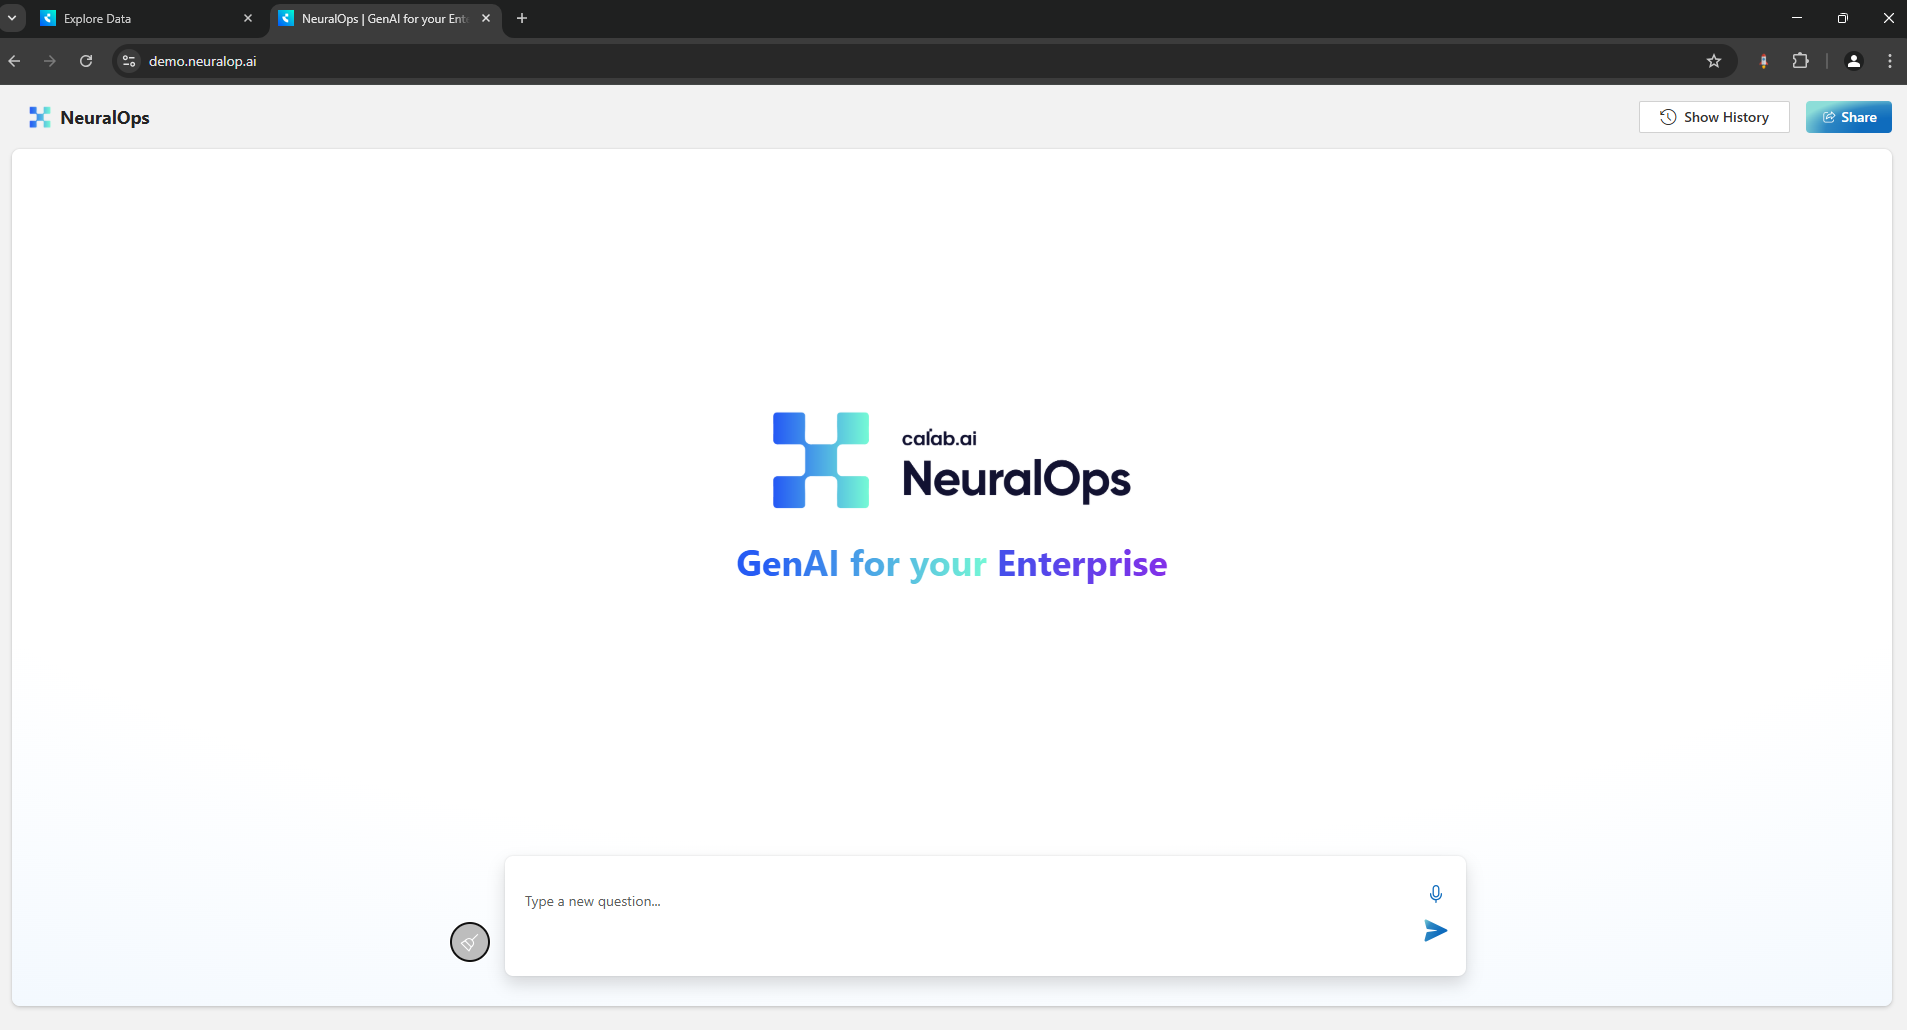Close the NeuralOps browser tab
Screen dimensions: 1907x1030
486,18
